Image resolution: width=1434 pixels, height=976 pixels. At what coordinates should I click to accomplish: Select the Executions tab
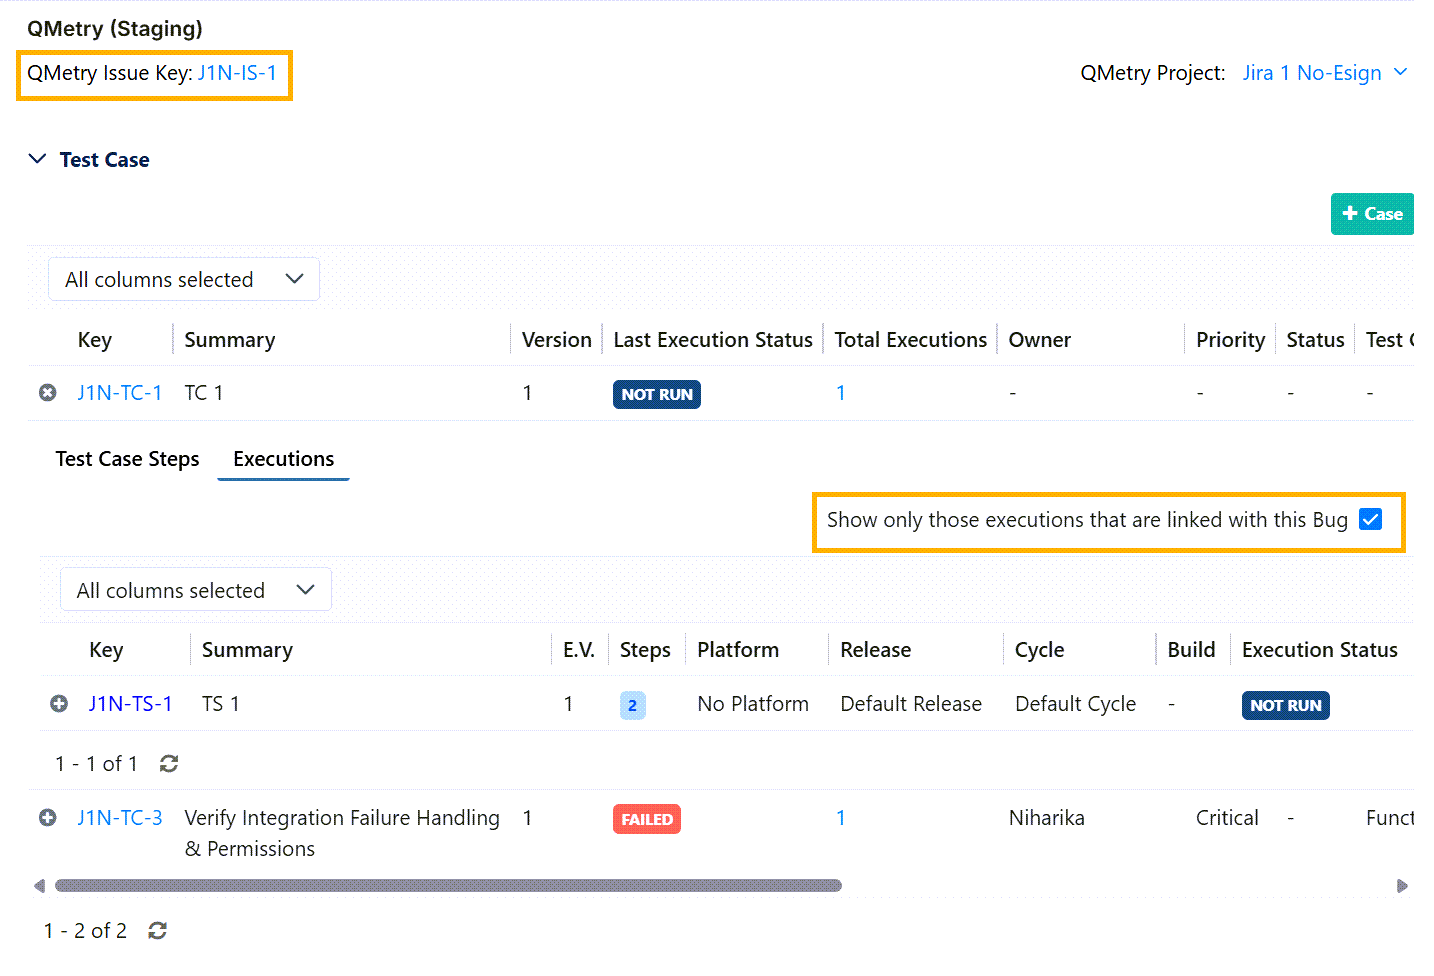click(283, 459)
